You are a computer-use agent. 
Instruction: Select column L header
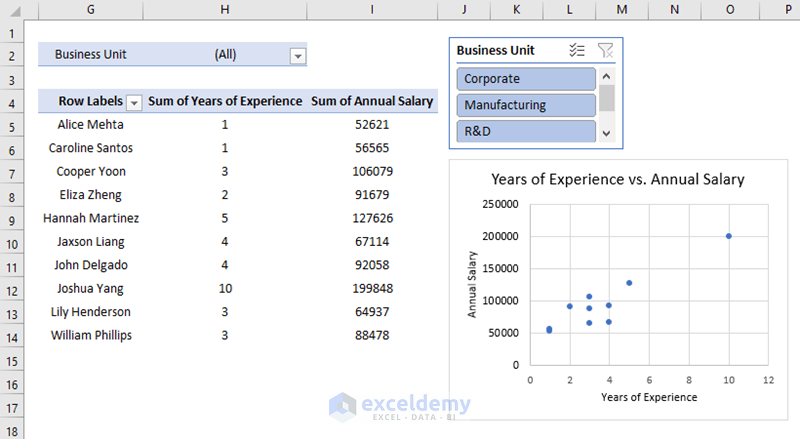pos(569,10)
